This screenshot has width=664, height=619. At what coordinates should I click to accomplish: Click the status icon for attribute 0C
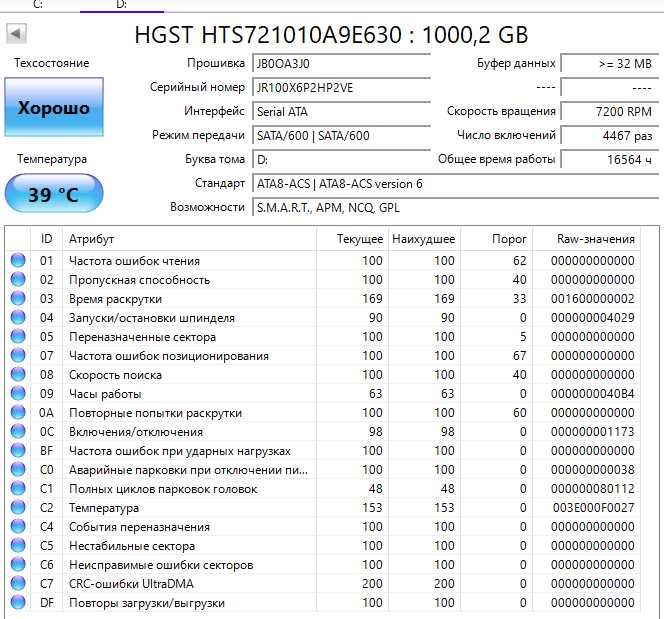(18, 431)
